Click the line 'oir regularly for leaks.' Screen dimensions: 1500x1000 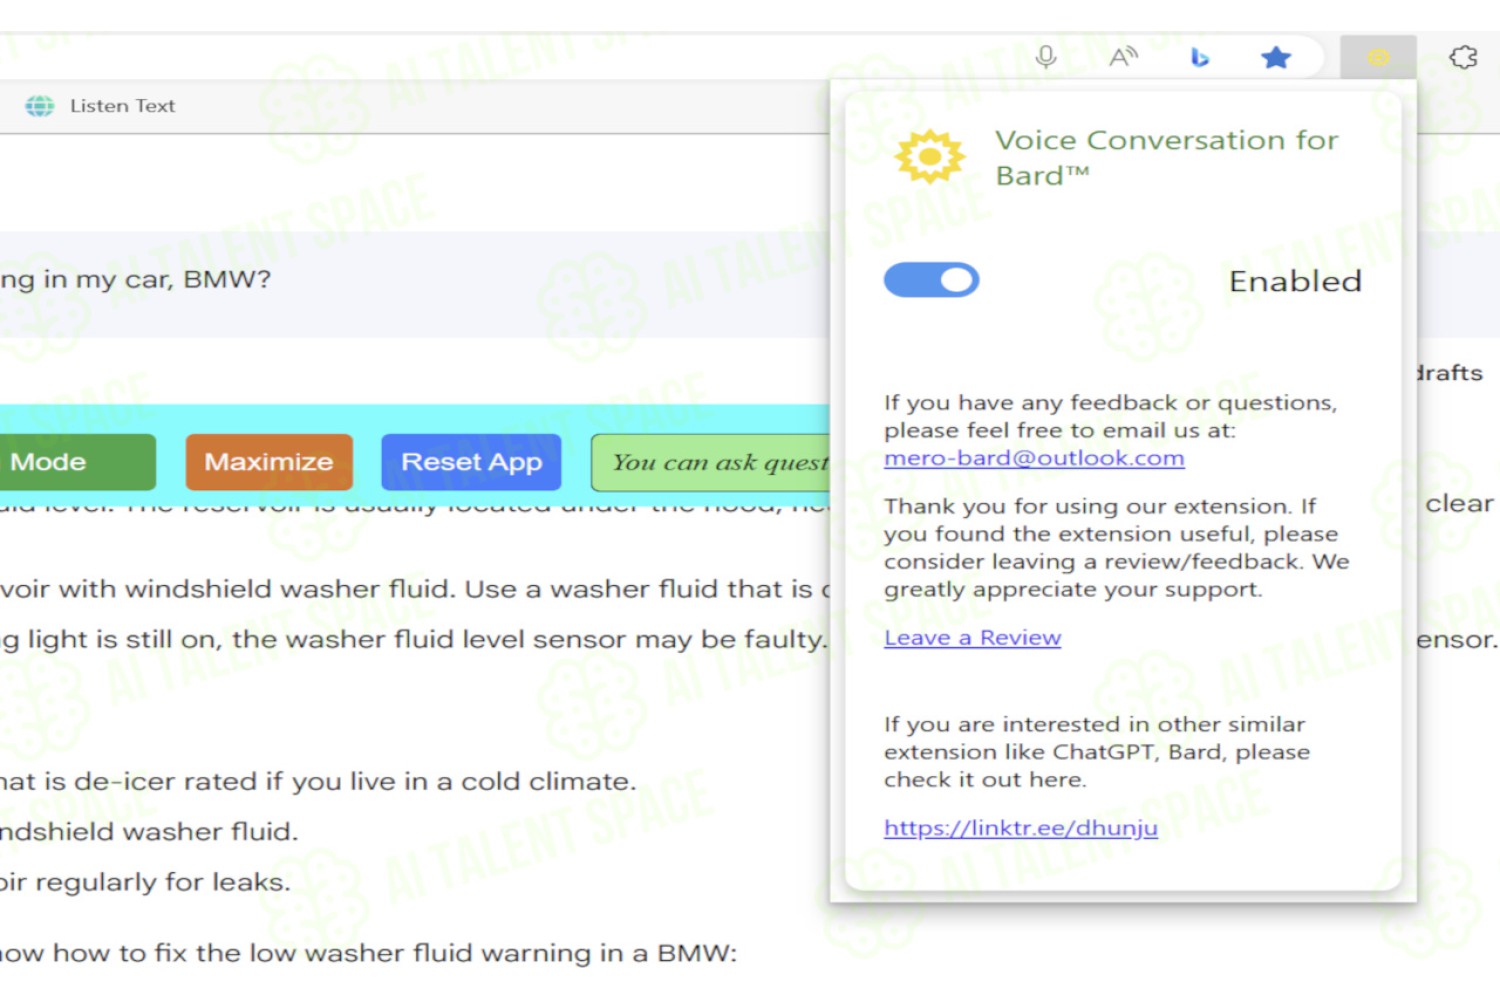145,882
